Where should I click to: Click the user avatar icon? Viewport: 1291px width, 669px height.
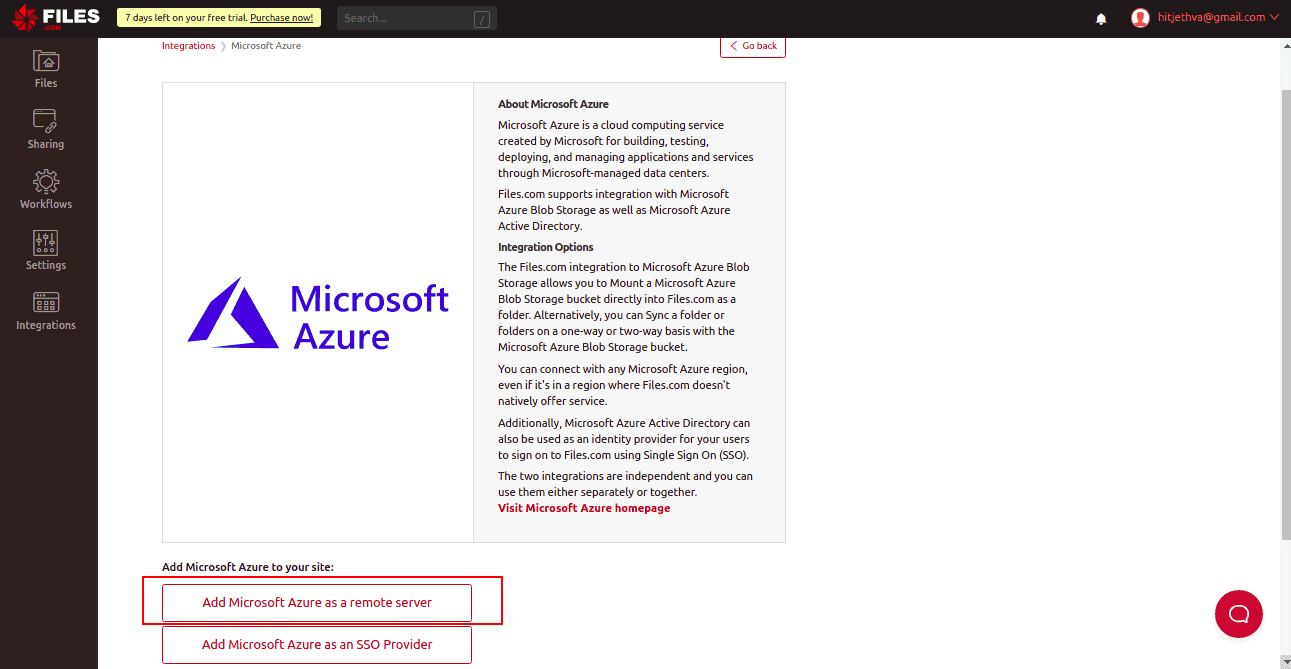(1140, 18)
